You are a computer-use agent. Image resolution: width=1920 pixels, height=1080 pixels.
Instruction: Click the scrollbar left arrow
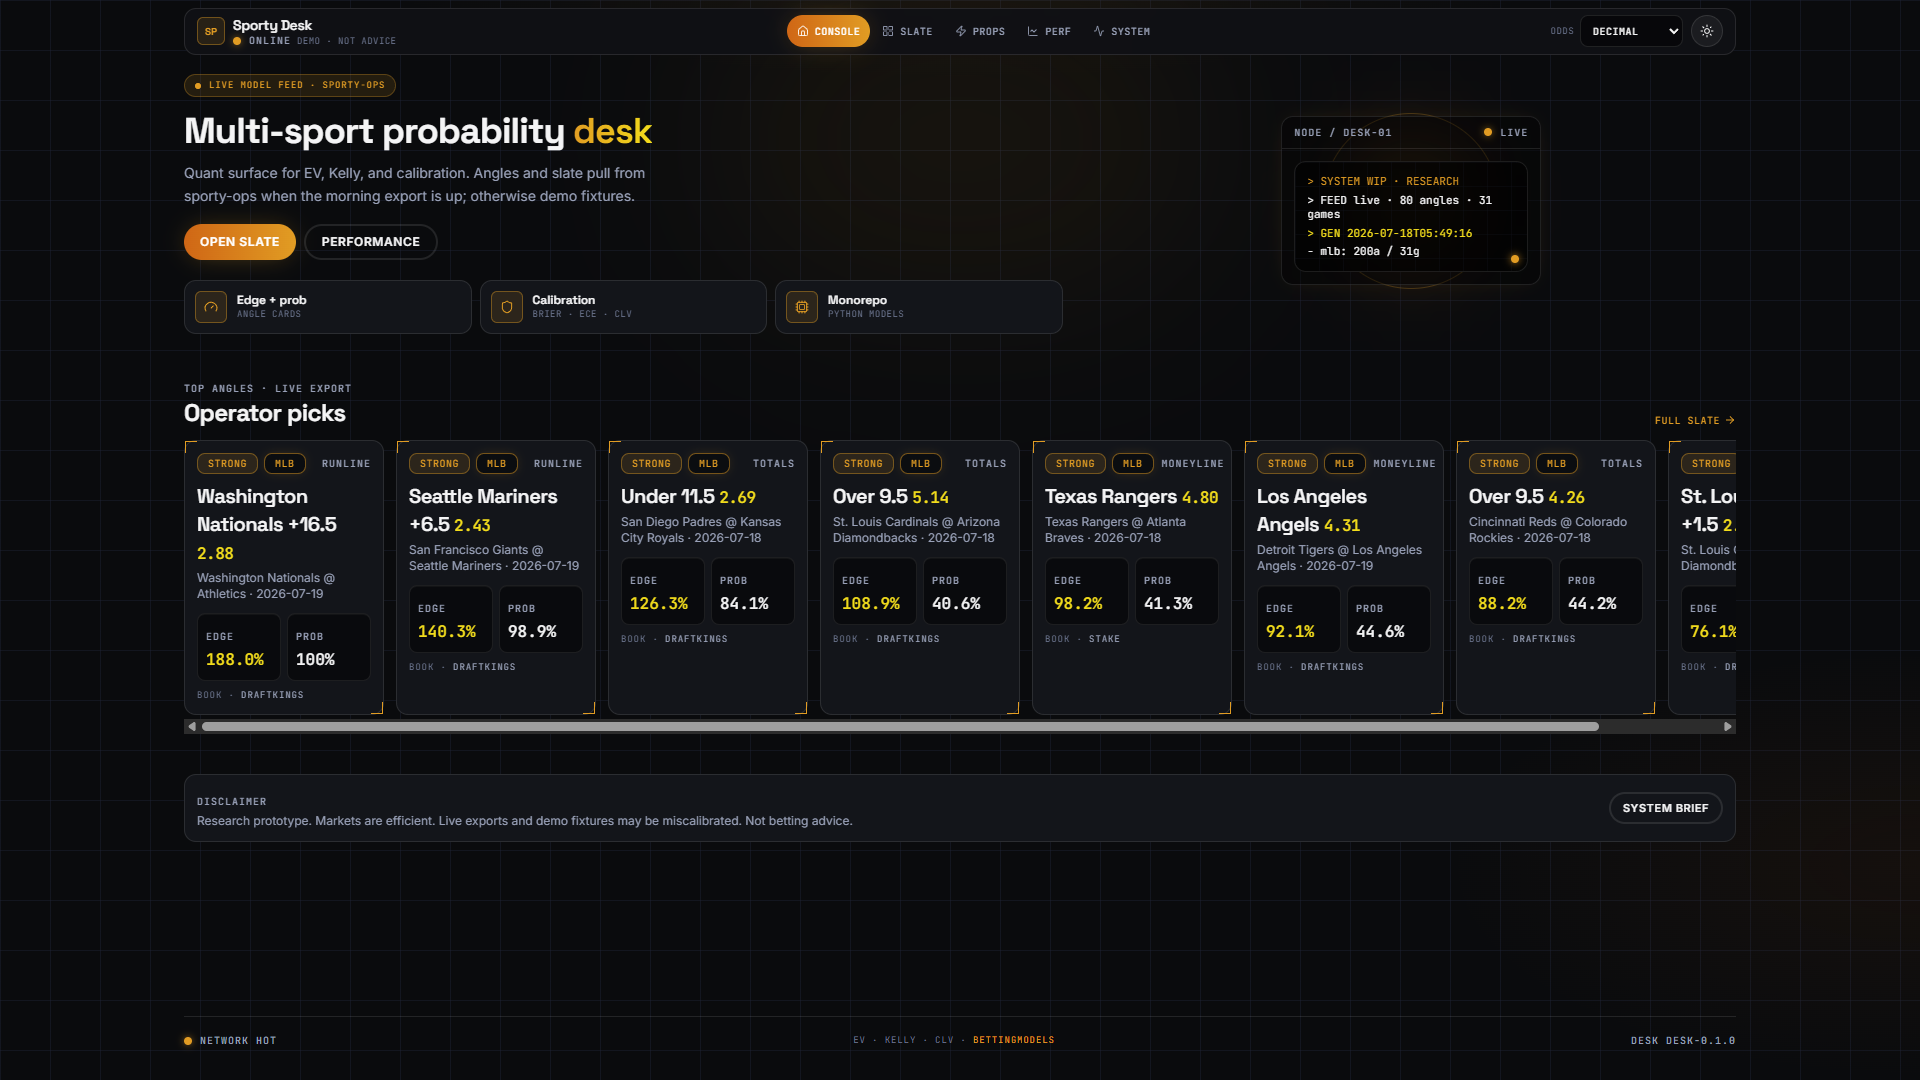point(192,727)
